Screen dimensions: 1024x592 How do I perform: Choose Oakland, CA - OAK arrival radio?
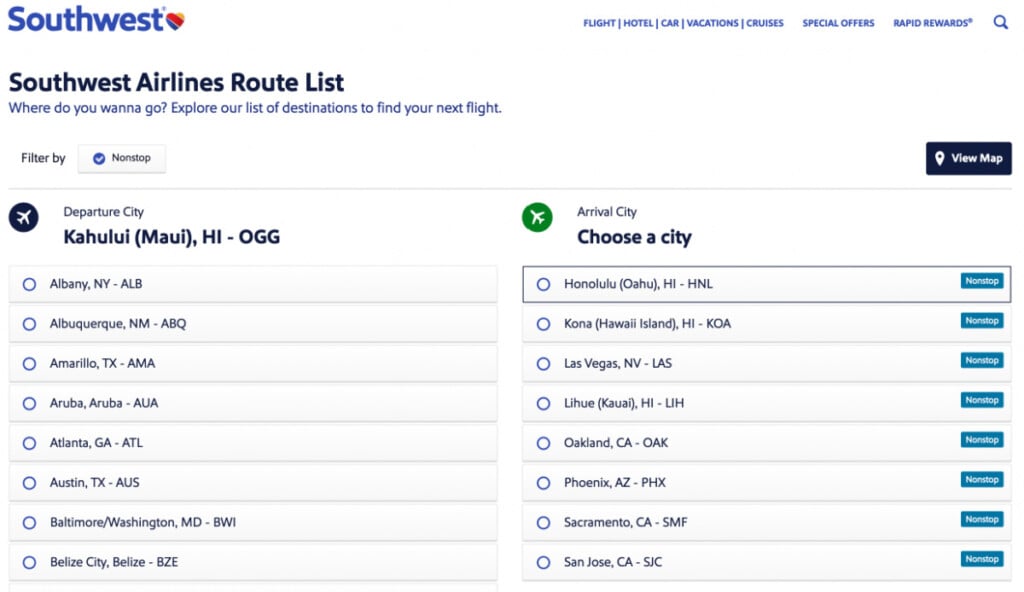click(543, 443)
